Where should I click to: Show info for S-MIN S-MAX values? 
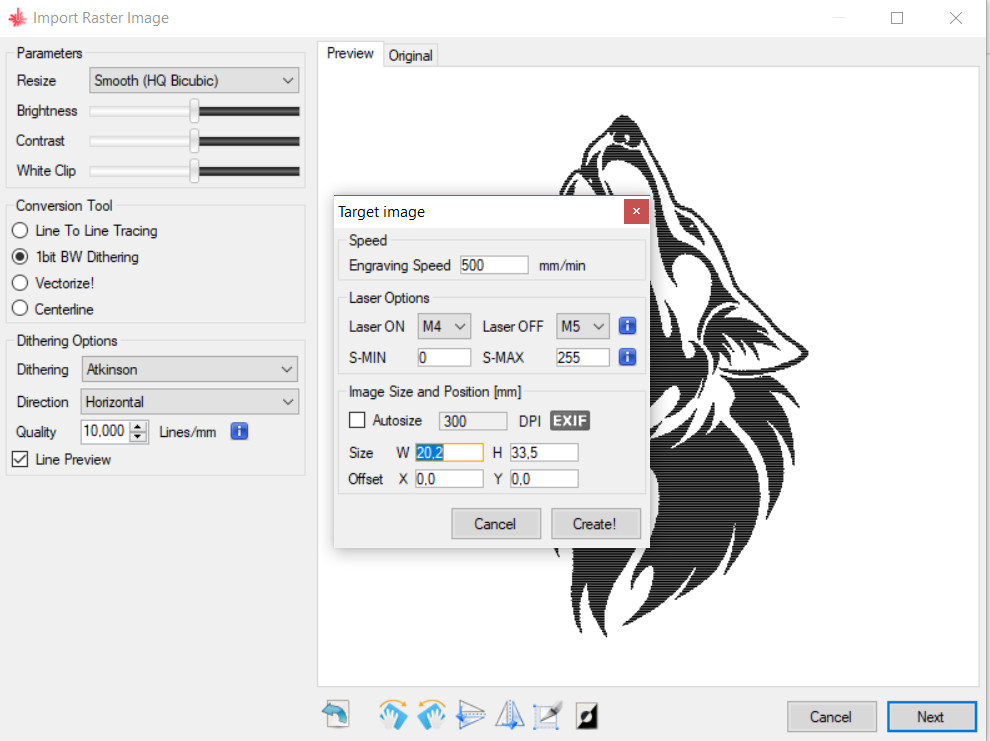[627, 357]
